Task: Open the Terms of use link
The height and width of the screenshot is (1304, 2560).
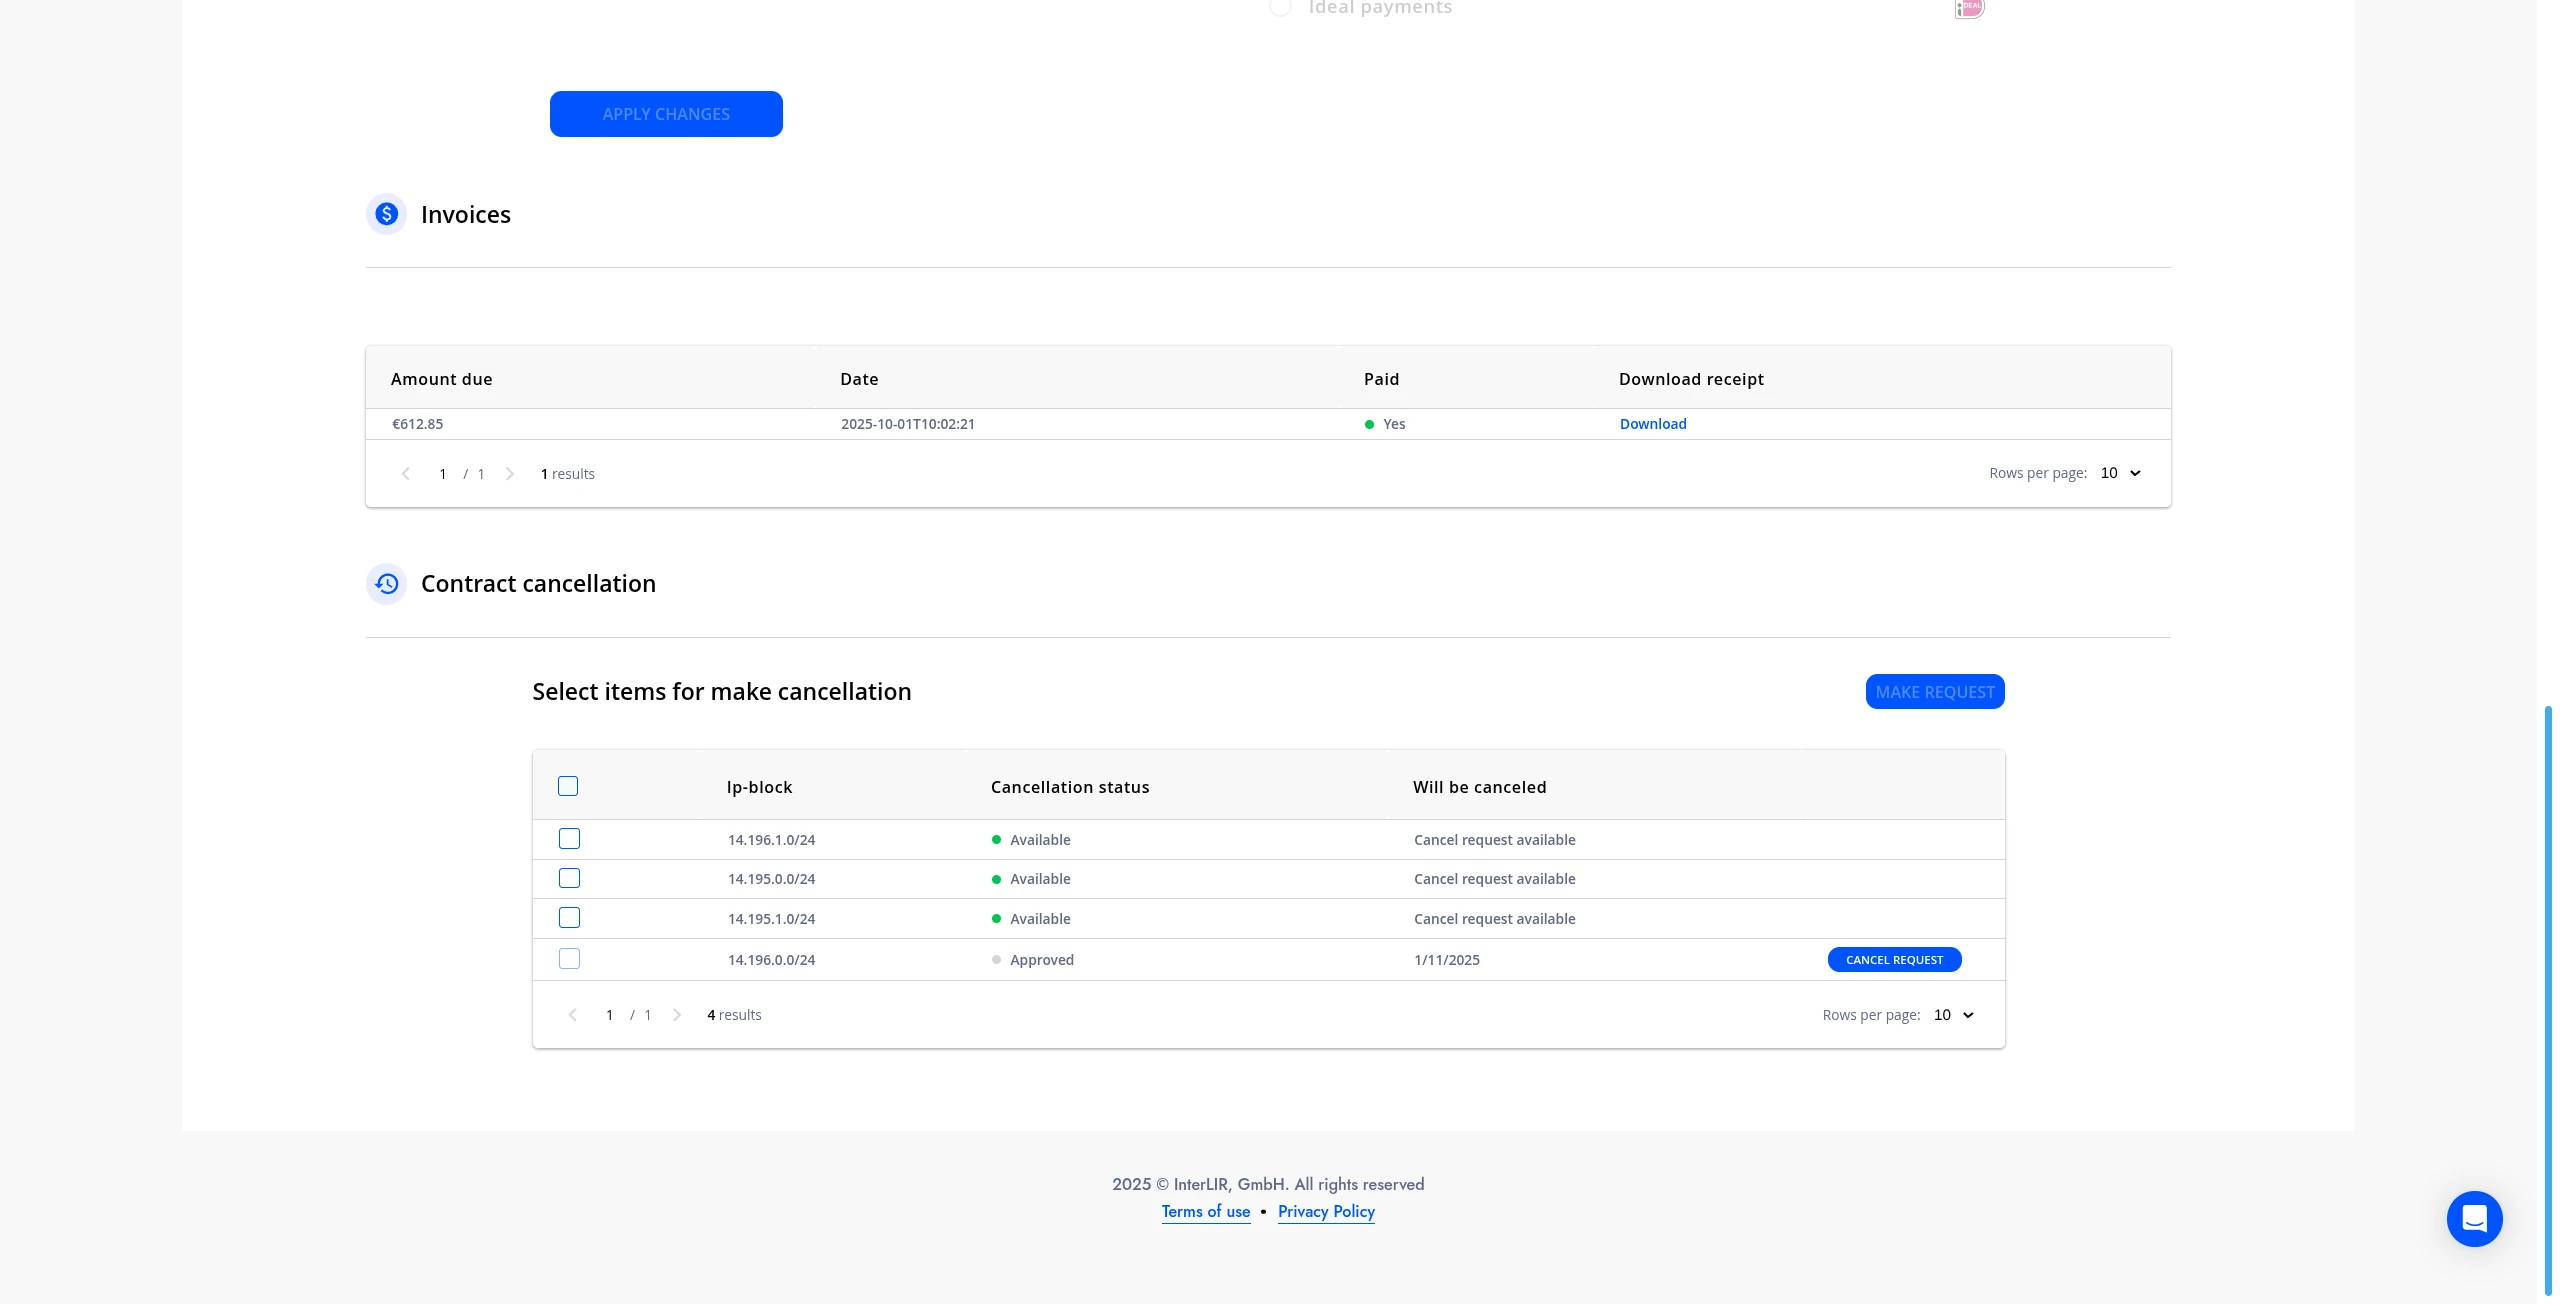Action: (1206, 1212)
